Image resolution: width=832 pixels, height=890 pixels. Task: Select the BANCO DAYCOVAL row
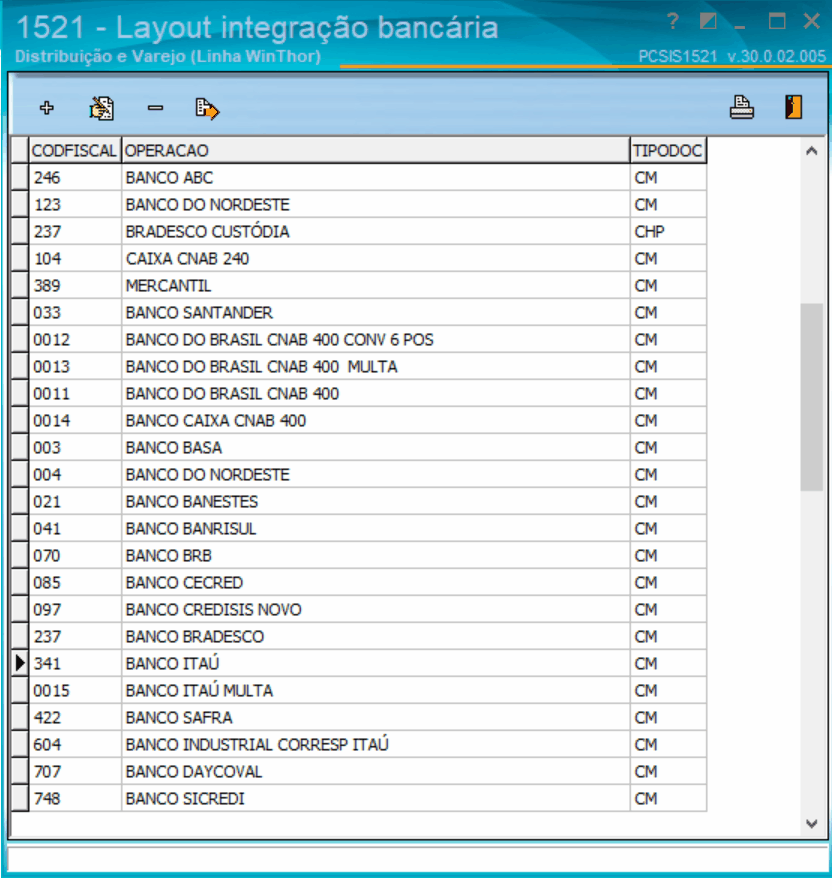359,771
